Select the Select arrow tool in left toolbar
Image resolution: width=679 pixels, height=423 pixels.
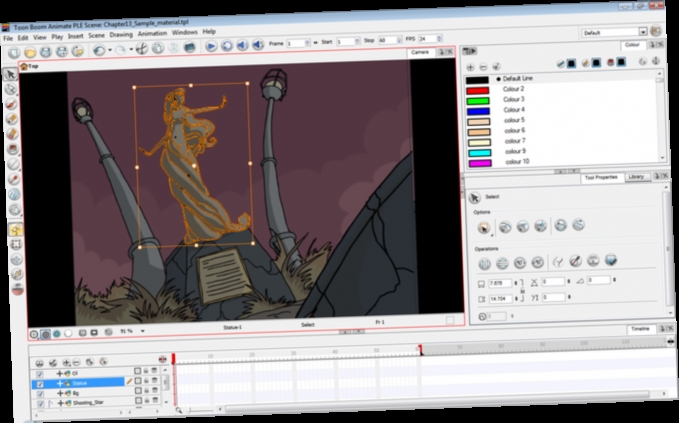click(x=10, y=74)
